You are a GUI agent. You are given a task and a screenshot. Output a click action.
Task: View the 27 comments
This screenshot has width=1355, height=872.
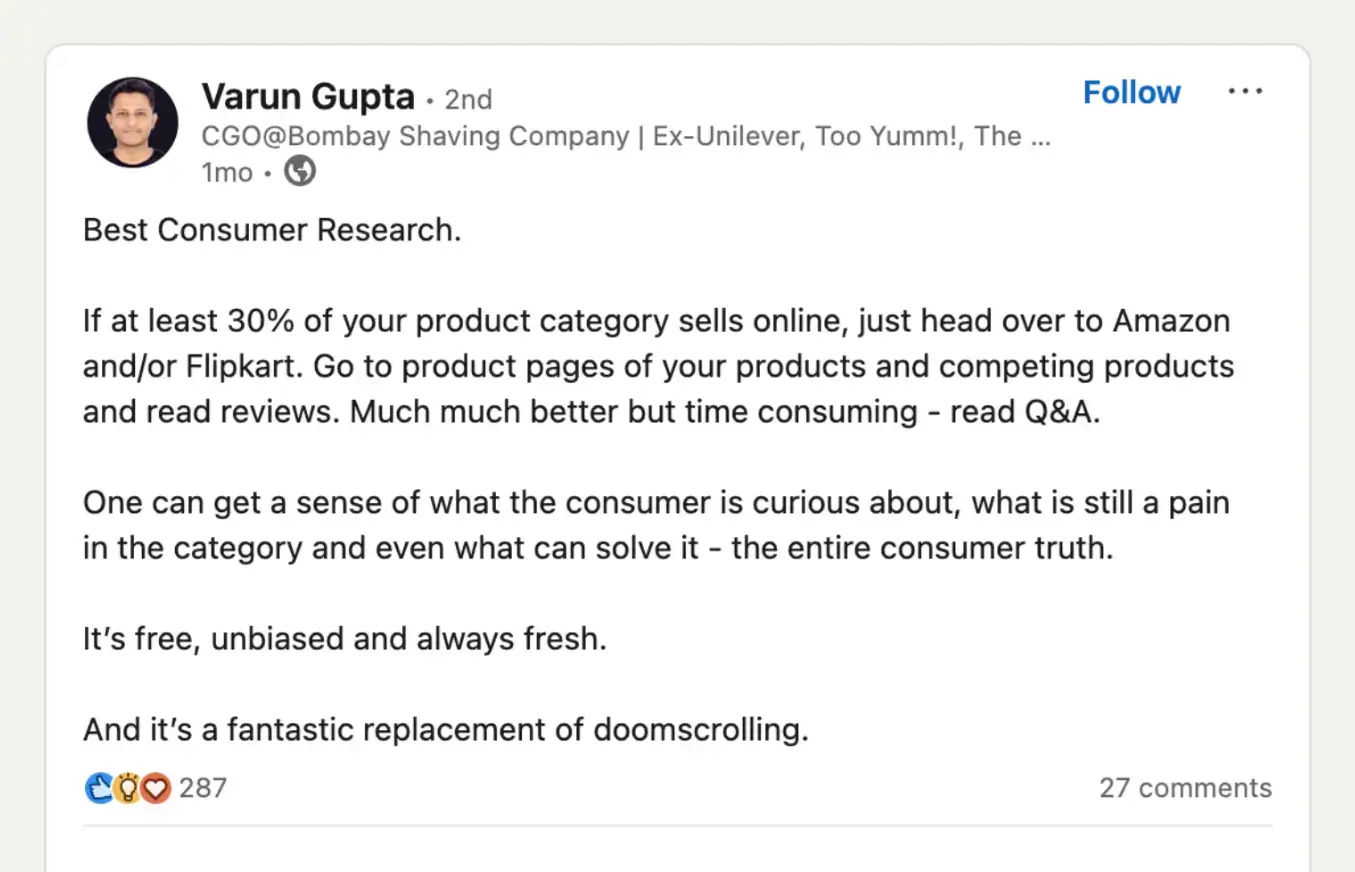(1185, 788)
